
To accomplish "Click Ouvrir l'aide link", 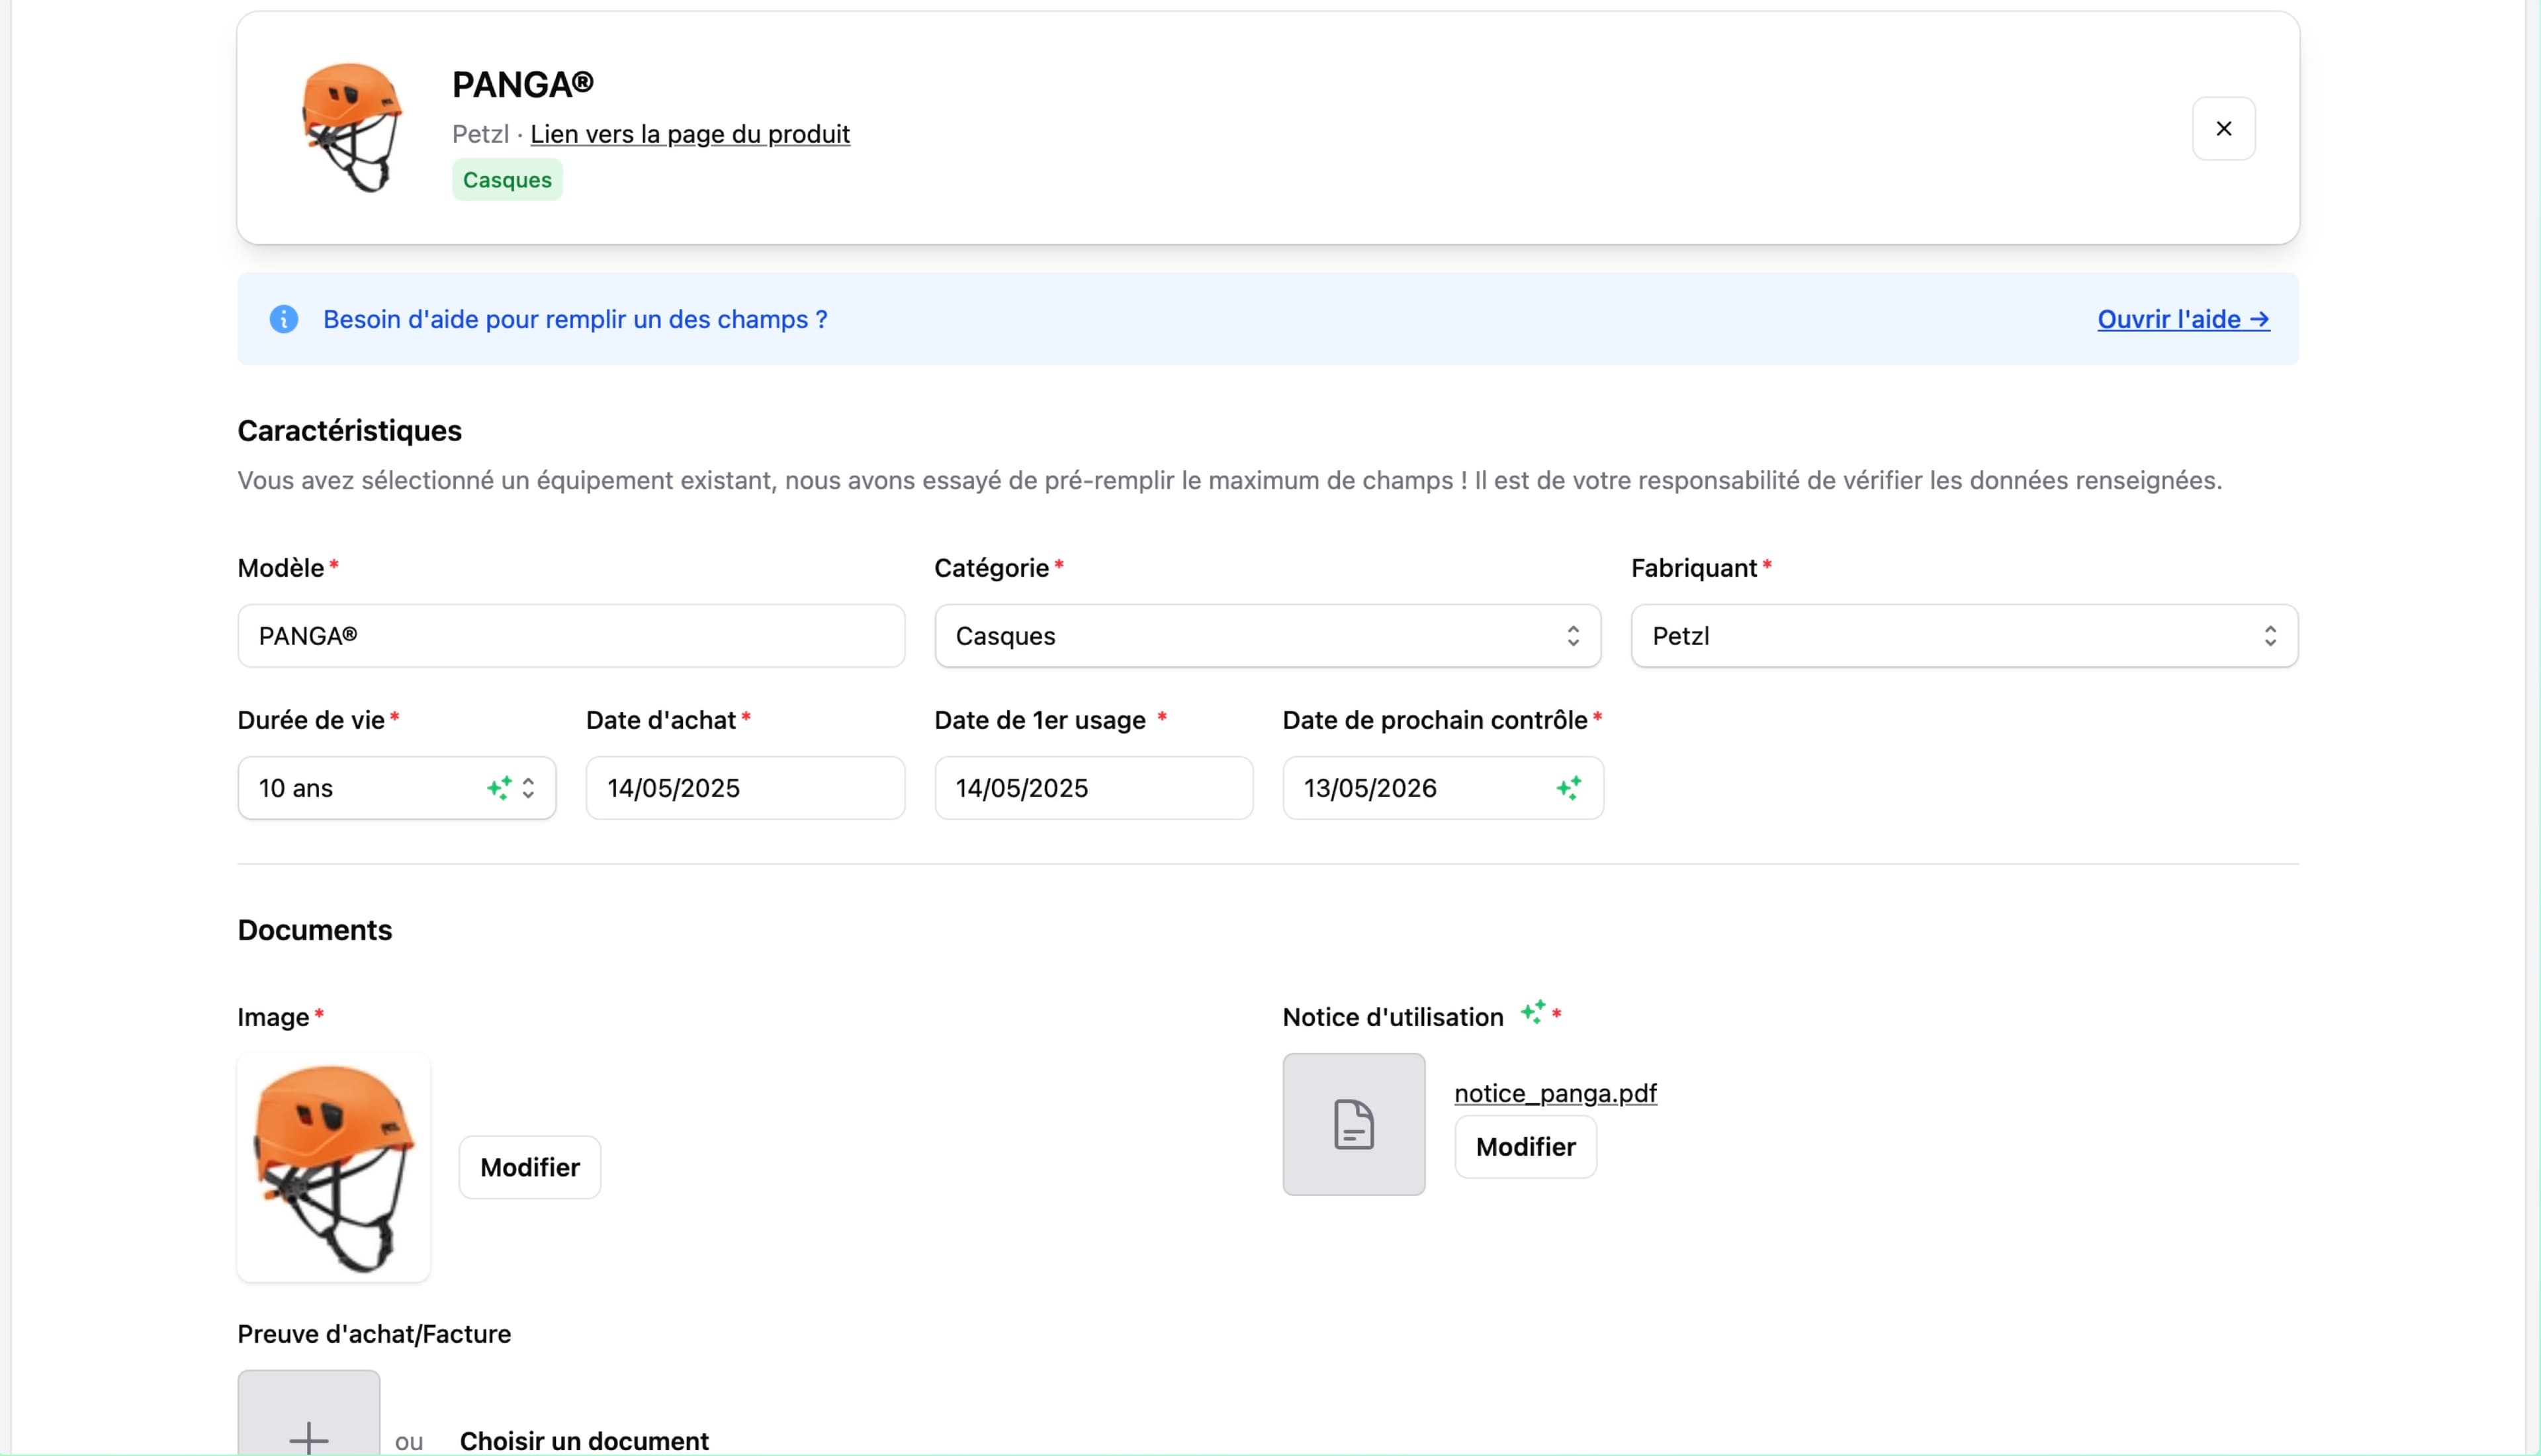I will (2182, 319).
